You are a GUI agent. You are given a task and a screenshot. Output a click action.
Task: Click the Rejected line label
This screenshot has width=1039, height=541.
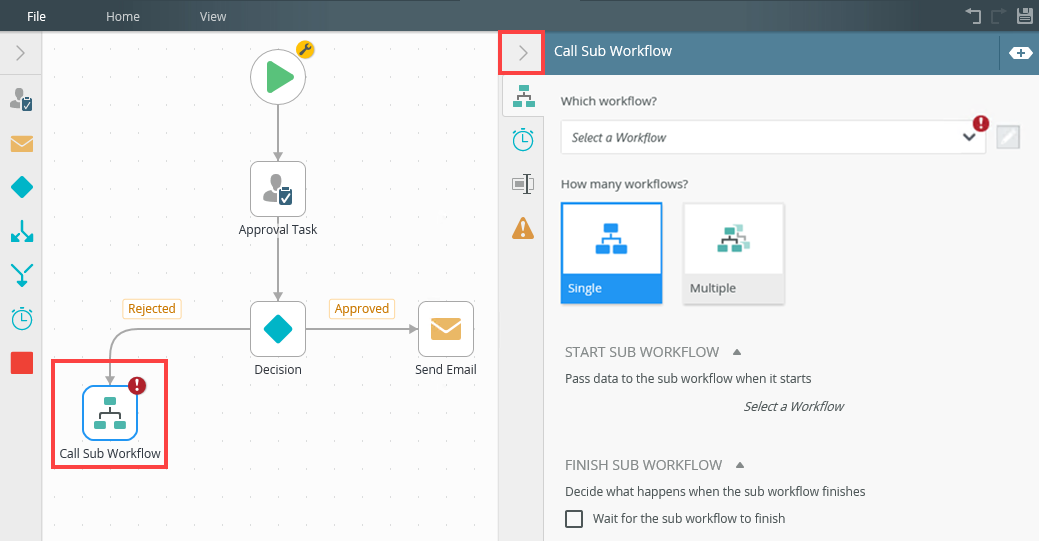click(152, 309)
